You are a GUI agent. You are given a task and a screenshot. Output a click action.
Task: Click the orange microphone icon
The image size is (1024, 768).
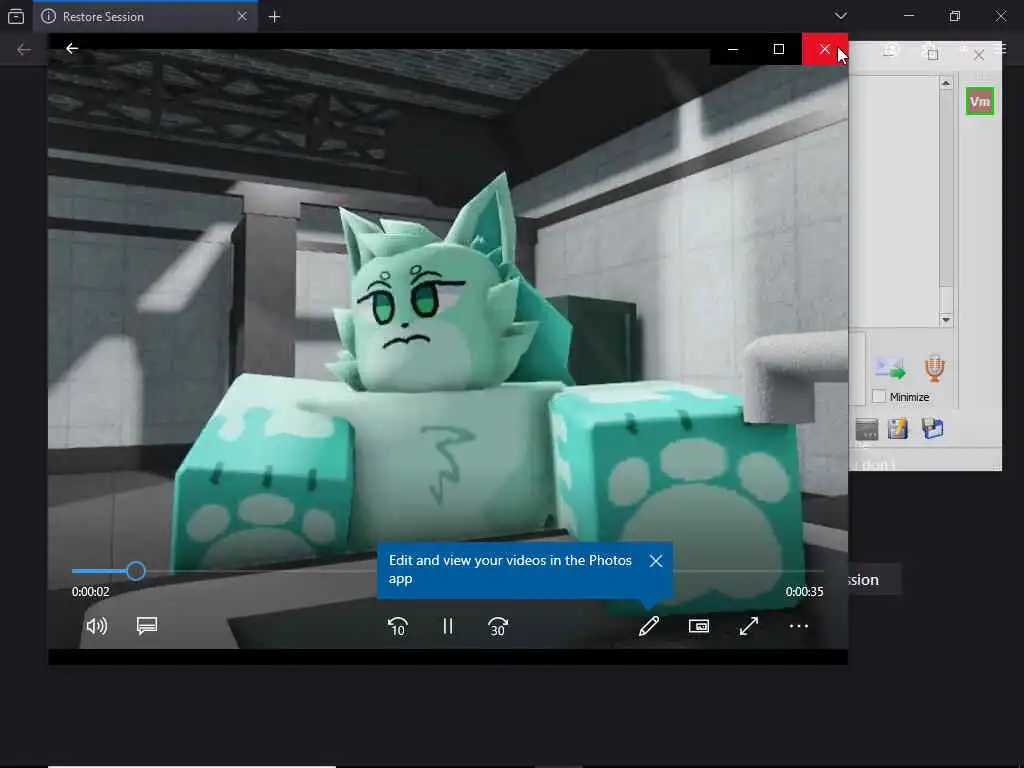coord(935,368)
